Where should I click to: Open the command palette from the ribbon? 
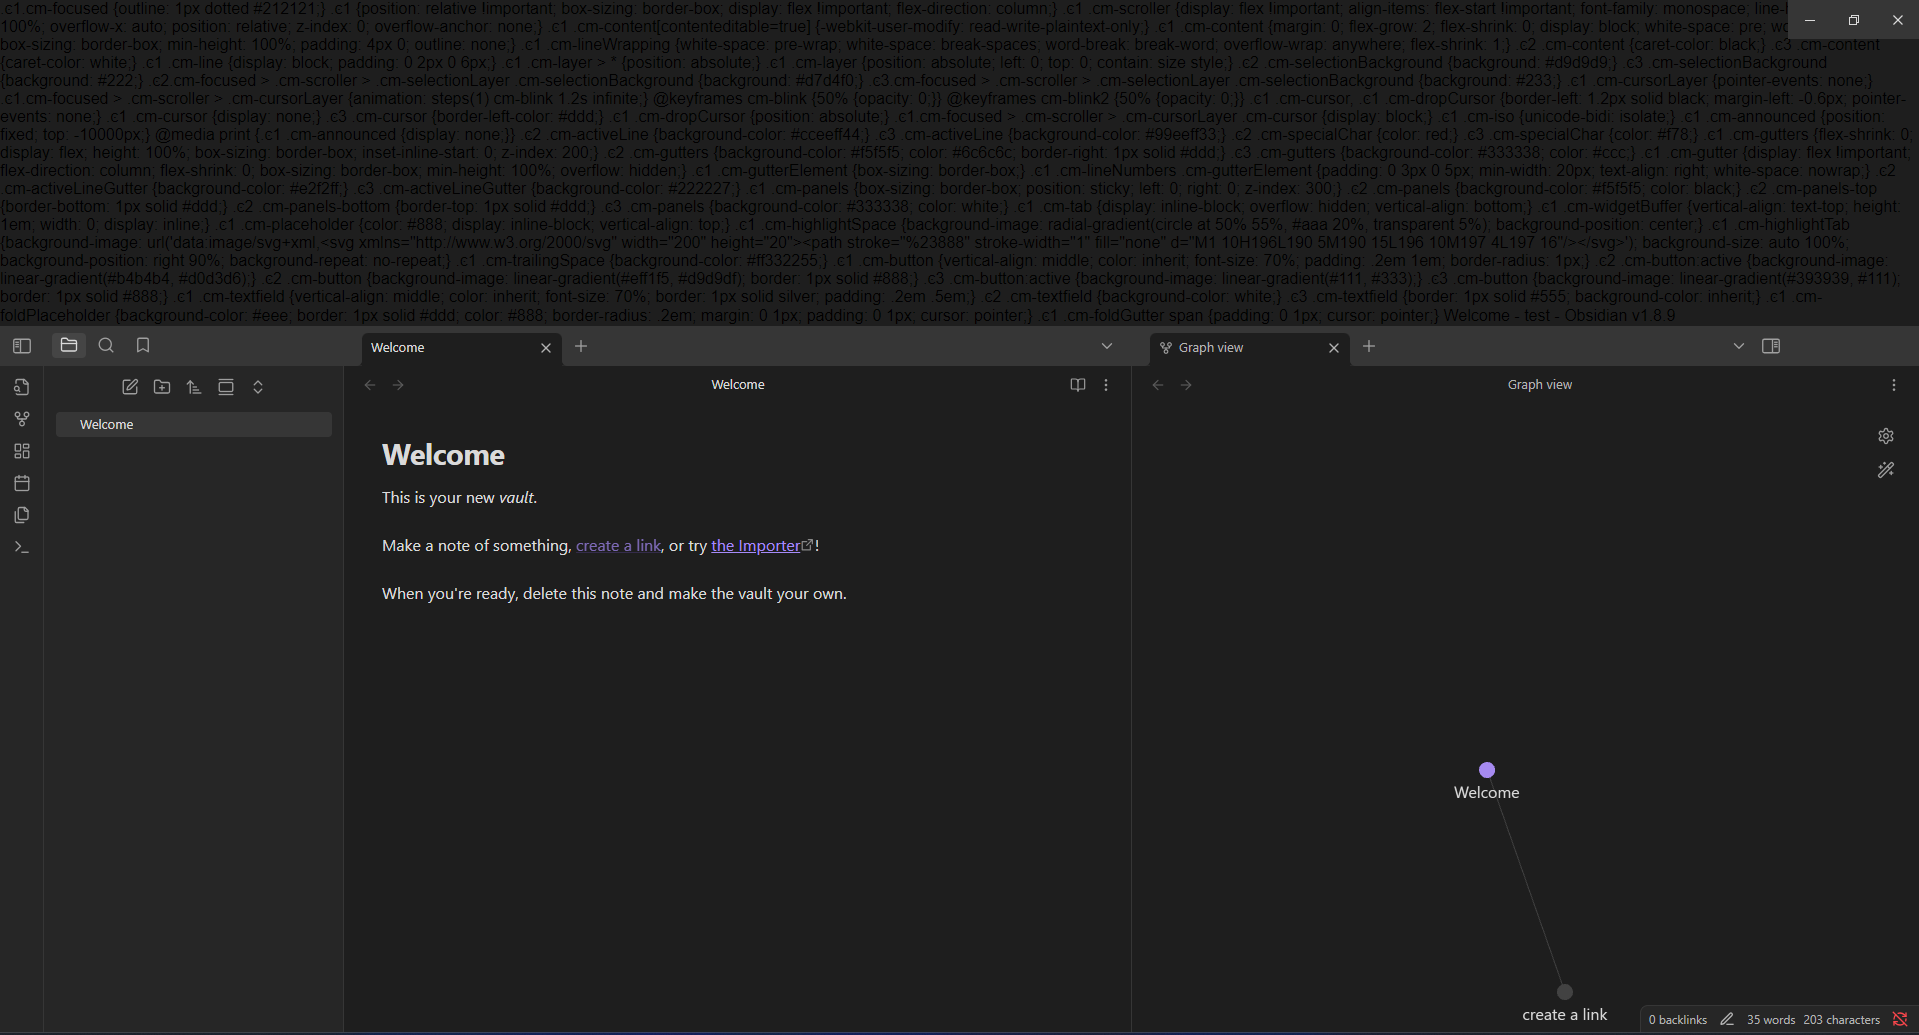click(22, 547)
